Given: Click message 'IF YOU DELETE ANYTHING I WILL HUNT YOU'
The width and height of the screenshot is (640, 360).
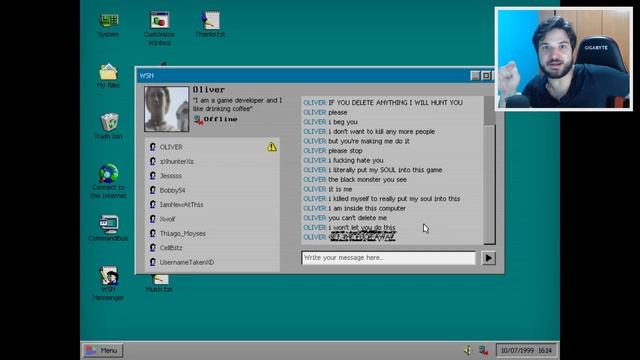Looking at the screenshot, I should click(x=396, y=103).
